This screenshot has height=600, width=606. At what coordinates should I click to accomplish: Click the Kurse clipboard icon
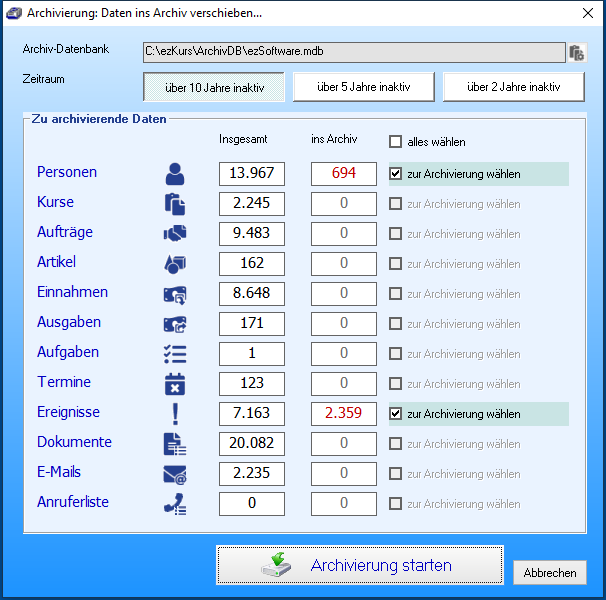175,204
